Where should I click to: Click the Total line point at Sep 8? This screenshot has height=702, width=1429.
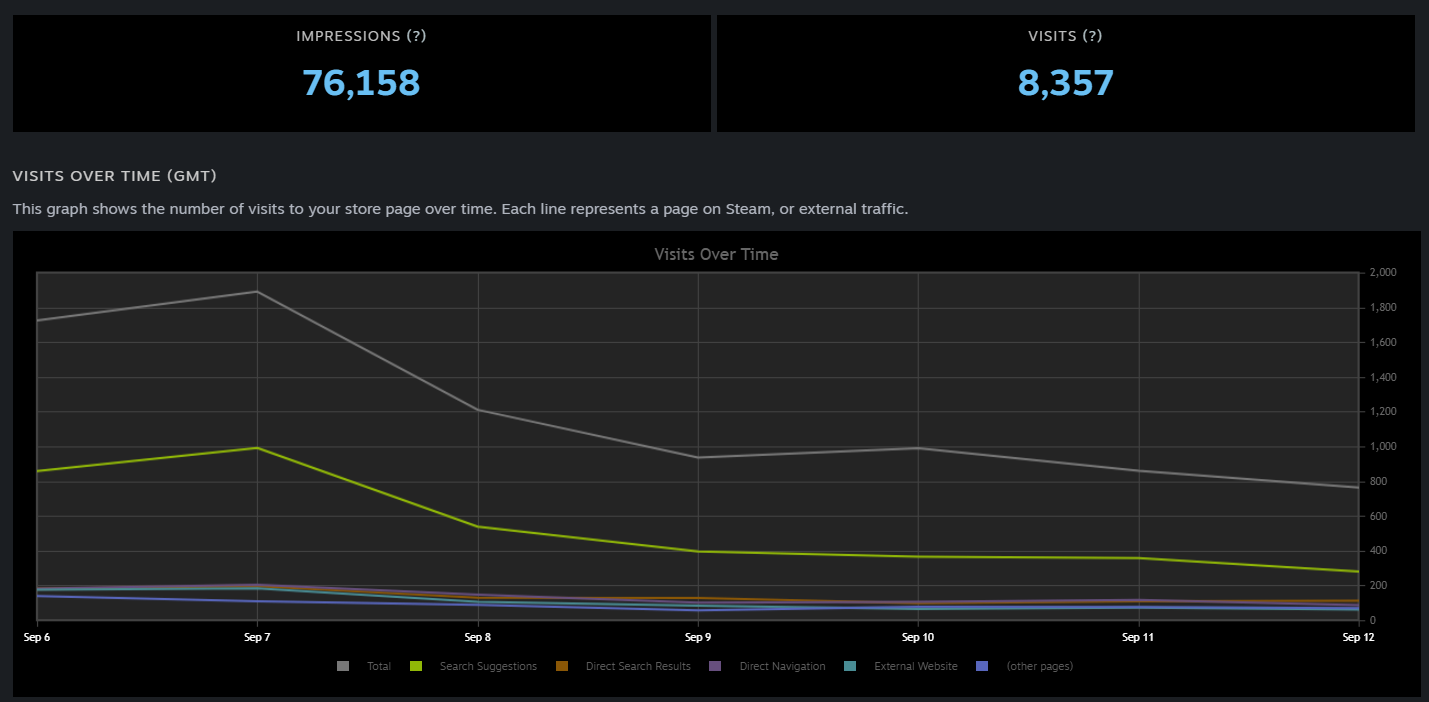tap(478, 410)
